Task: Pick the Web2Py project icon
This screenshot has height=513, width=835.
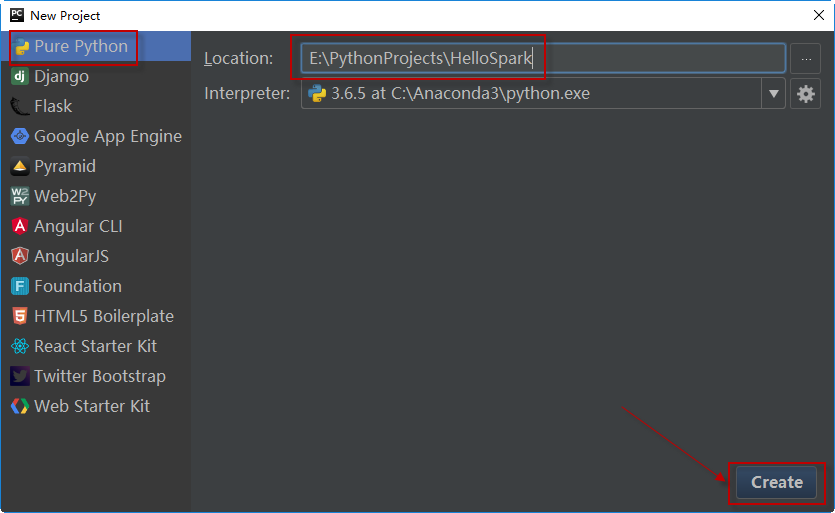Action: tap(20, 197)
